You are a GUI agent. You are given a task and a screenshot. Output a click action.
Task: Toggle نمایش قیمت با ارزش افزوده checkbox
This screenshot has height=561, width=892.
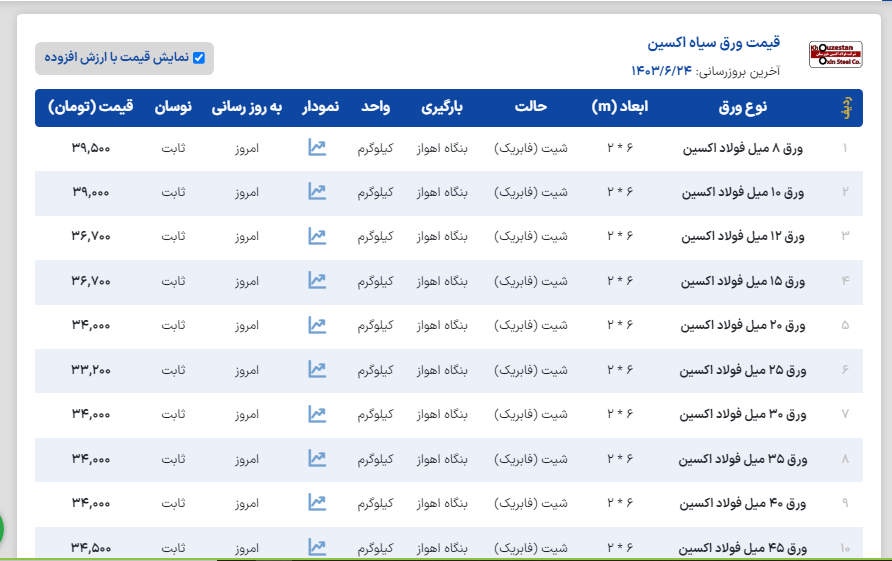tap(199, 58)
